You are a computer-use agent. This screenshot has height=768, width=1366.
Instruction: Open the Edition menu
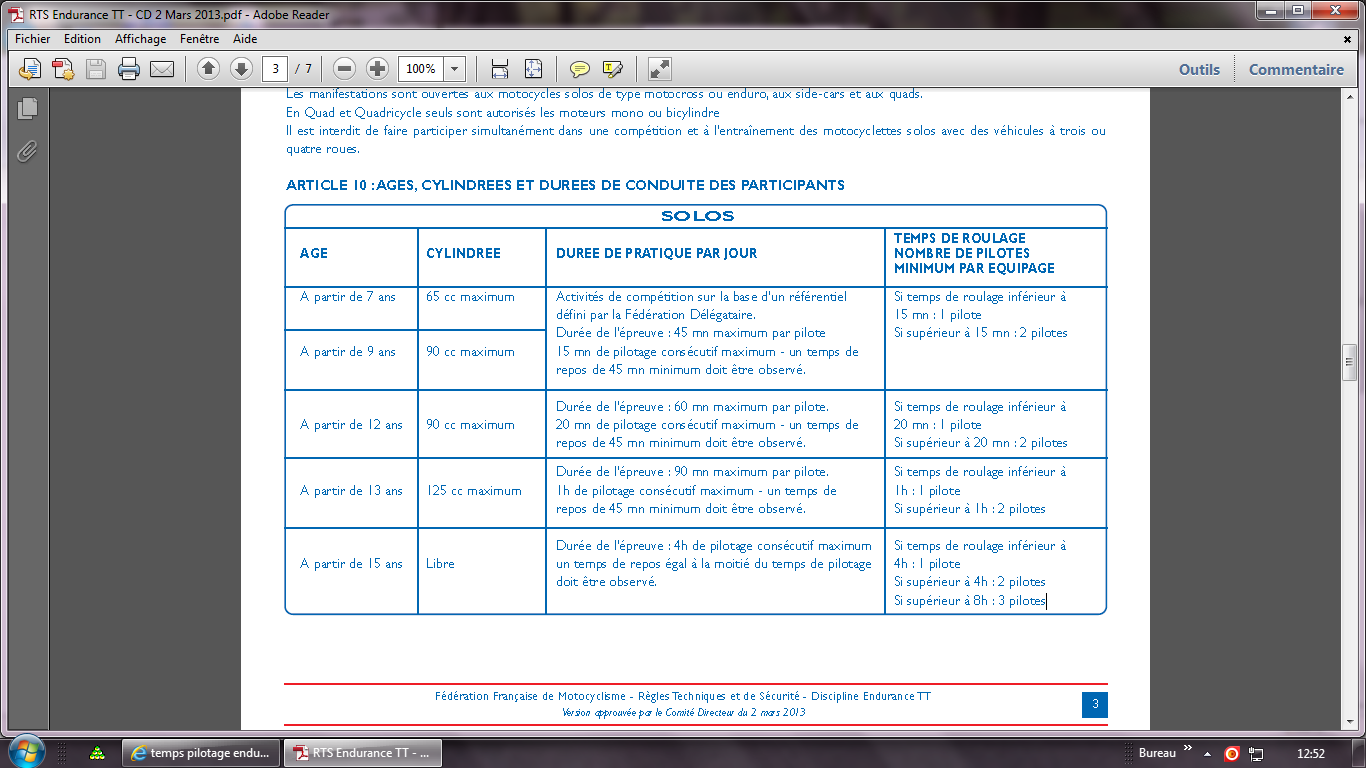(82, 39)
